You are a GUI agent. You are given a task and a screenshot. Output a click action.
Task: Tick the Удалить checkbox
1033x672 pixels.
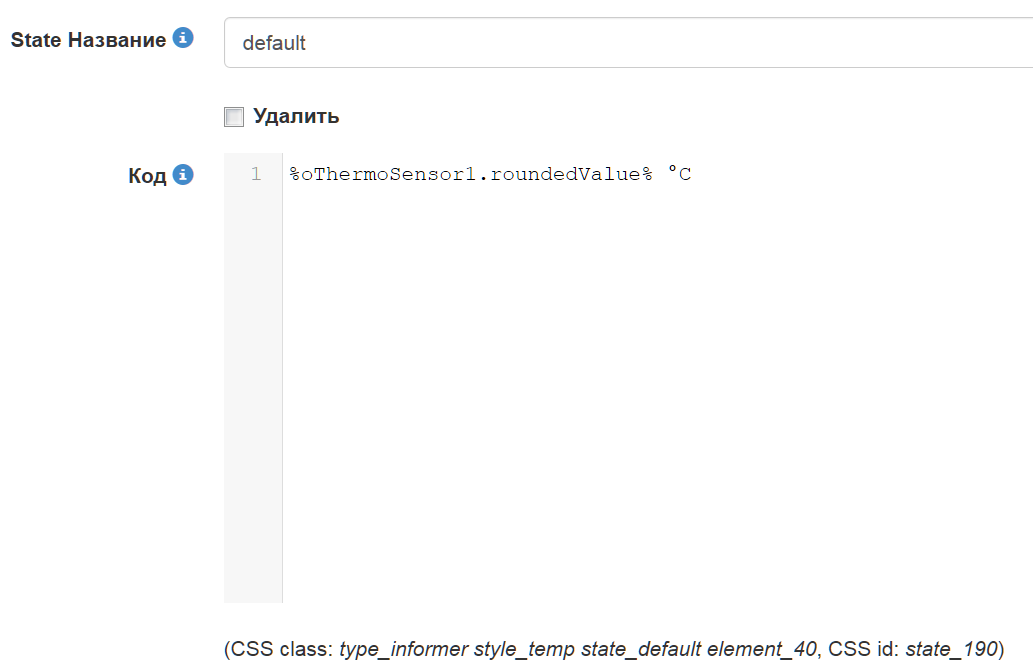(234, 117)
